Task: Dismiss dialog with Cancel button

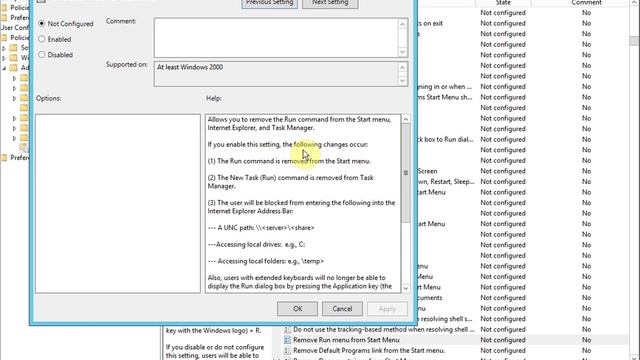Action: [x=342, y=309]
